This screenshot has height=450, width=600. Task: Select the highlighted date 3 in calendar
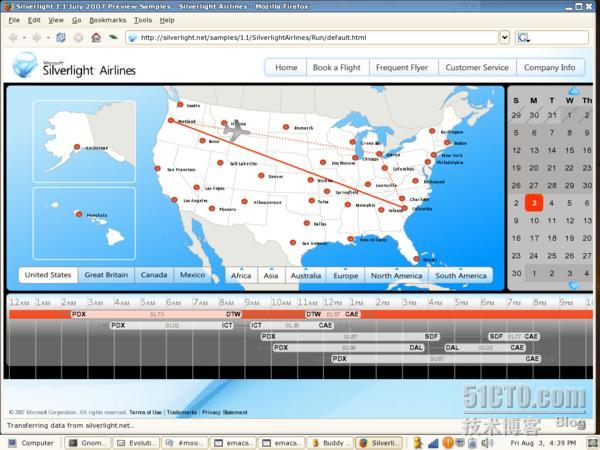(534, 203)
